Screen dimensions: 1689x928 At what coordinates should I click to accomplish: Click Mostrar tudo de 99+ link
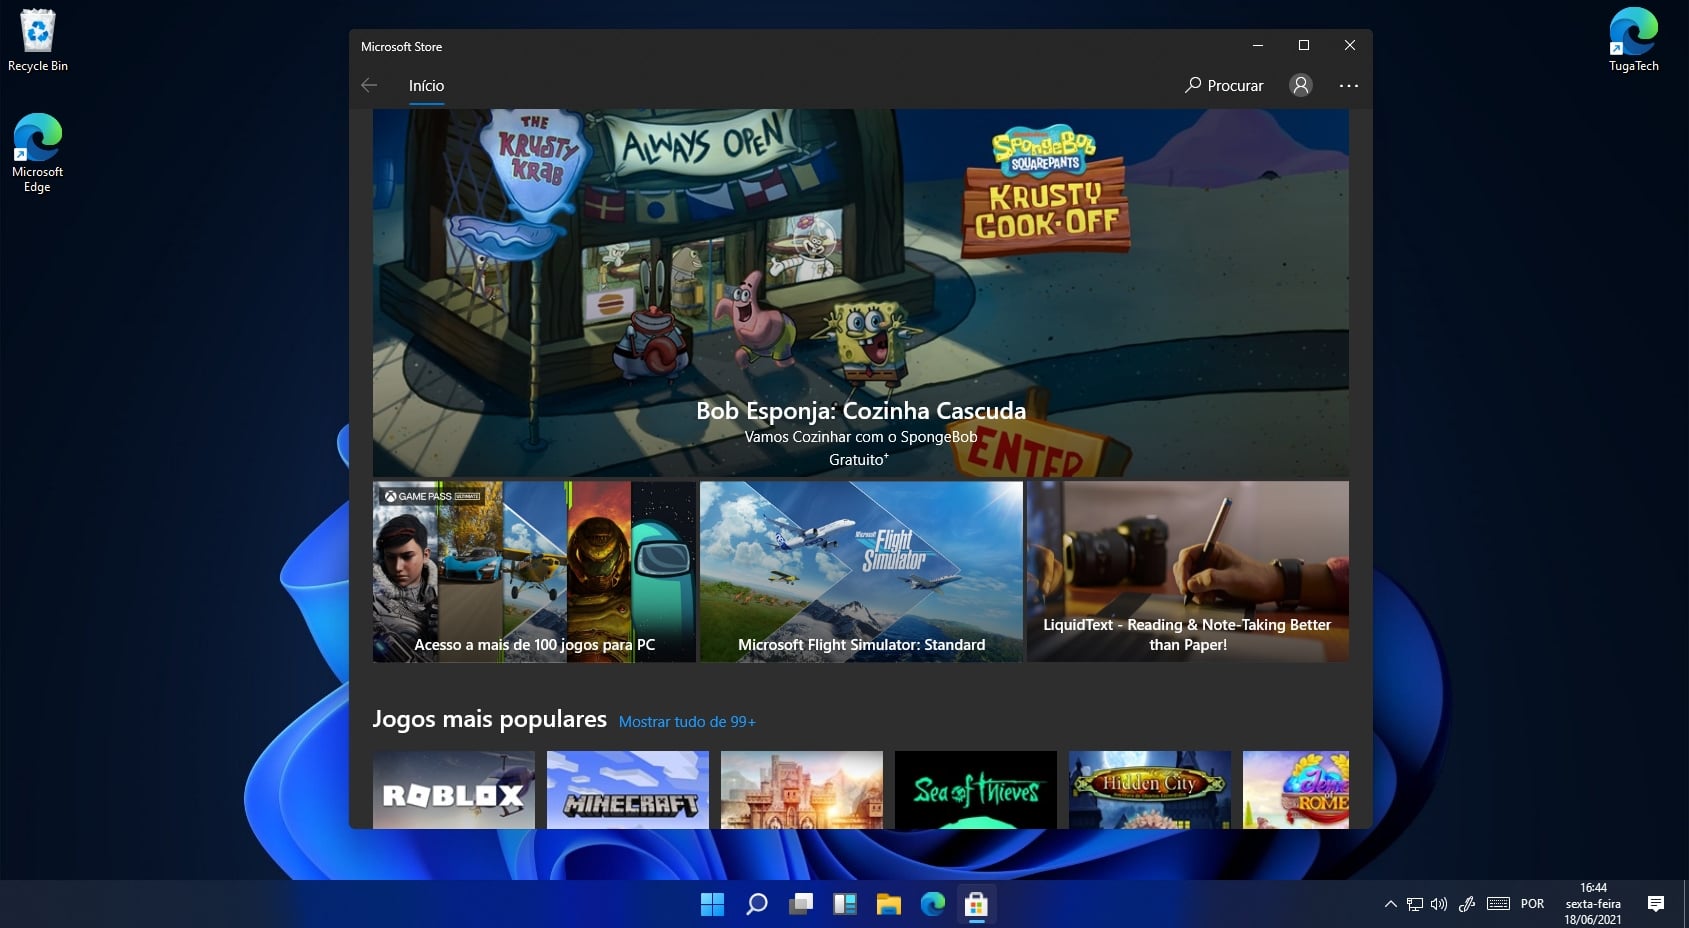(687, 722)
